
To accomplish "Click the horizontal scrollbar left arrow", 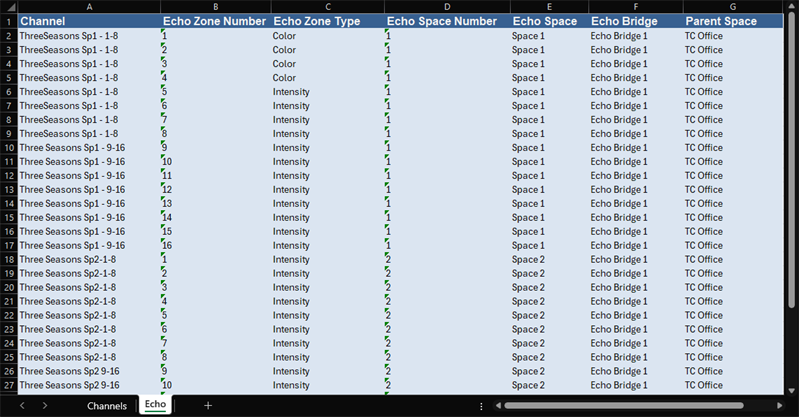I will [497, 406].
